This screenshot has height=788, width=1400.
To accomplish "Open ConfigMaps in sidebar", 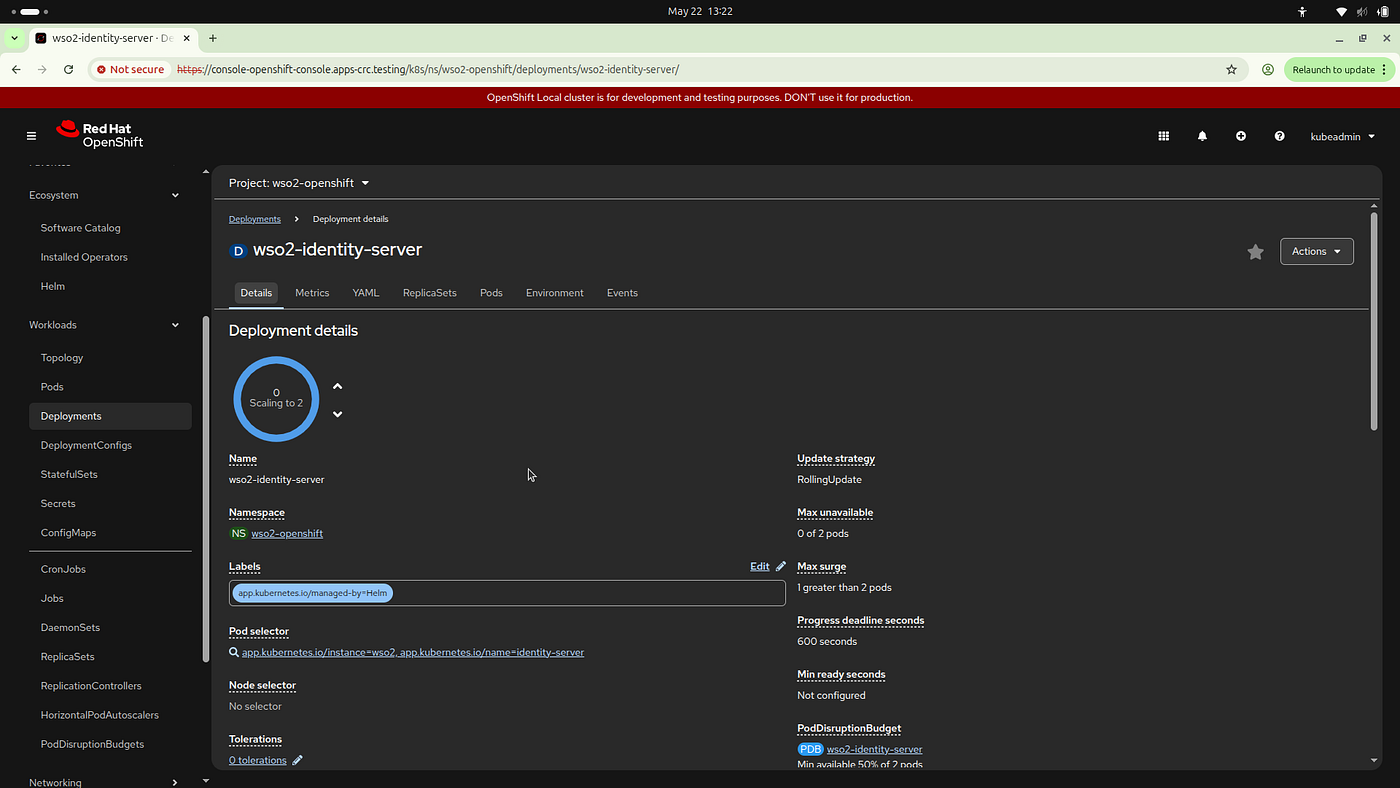I will tap(68, 533).
